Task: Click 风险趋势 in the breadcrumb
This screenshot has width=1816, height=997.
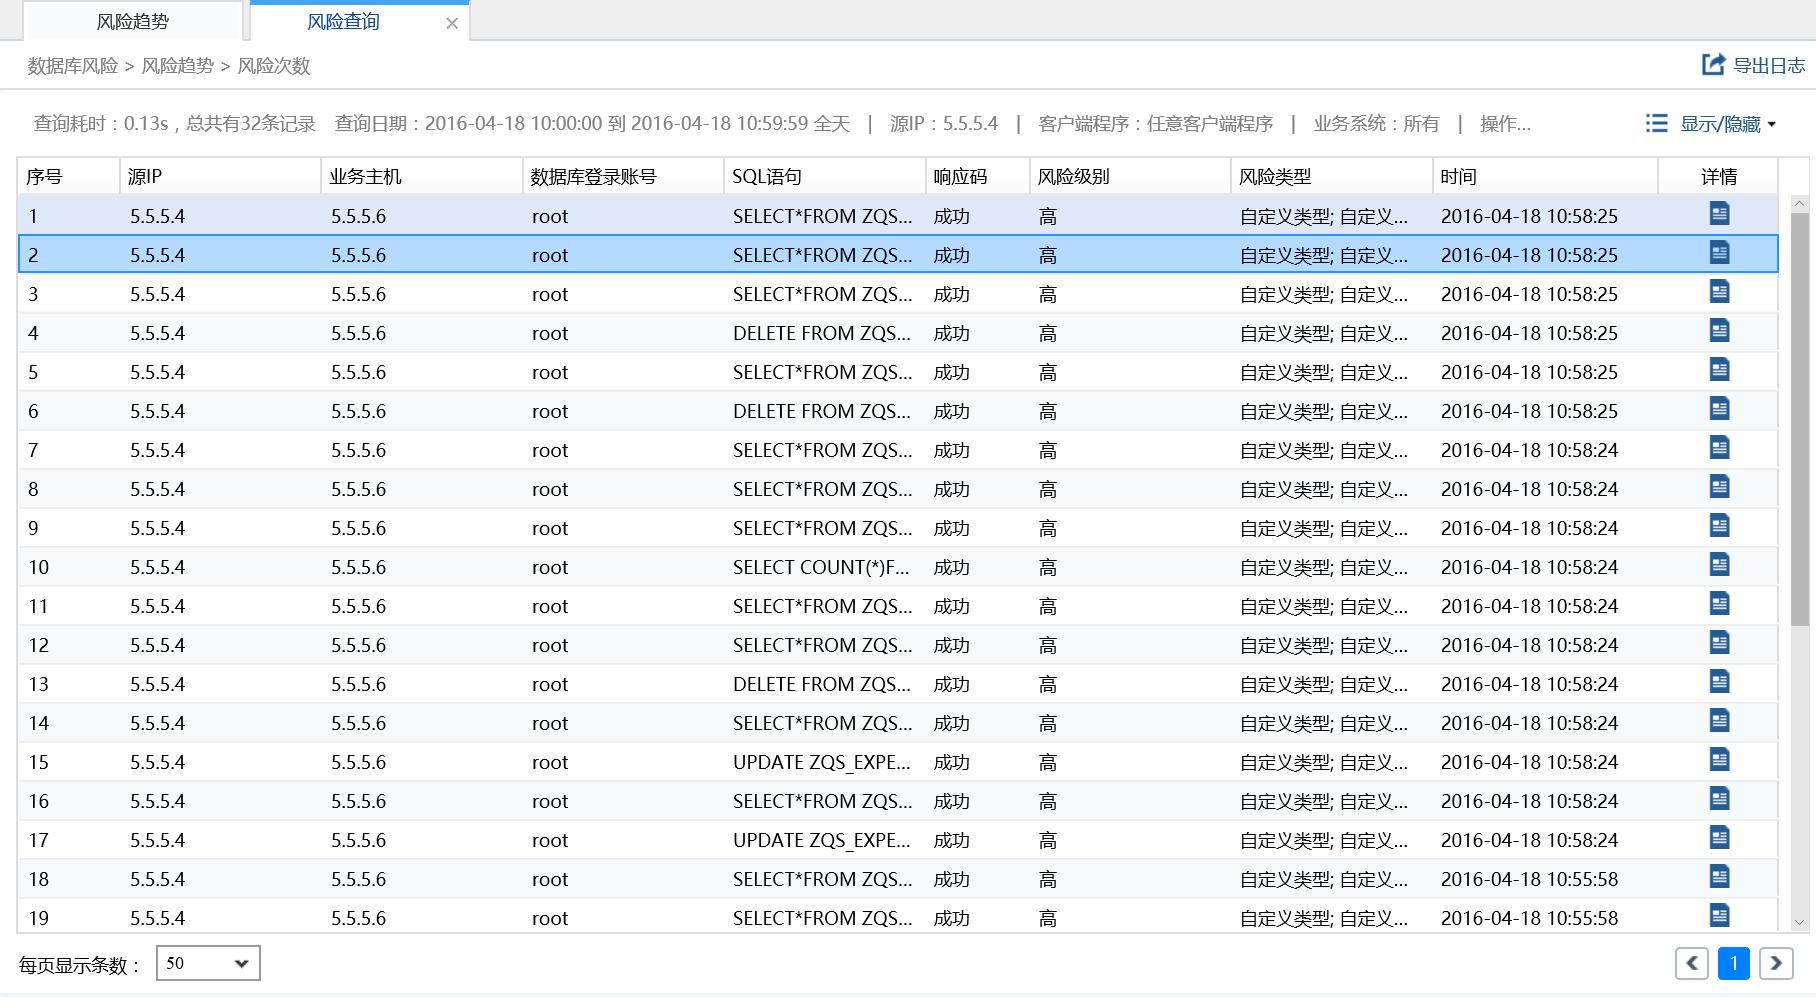Action: point(177,66)
